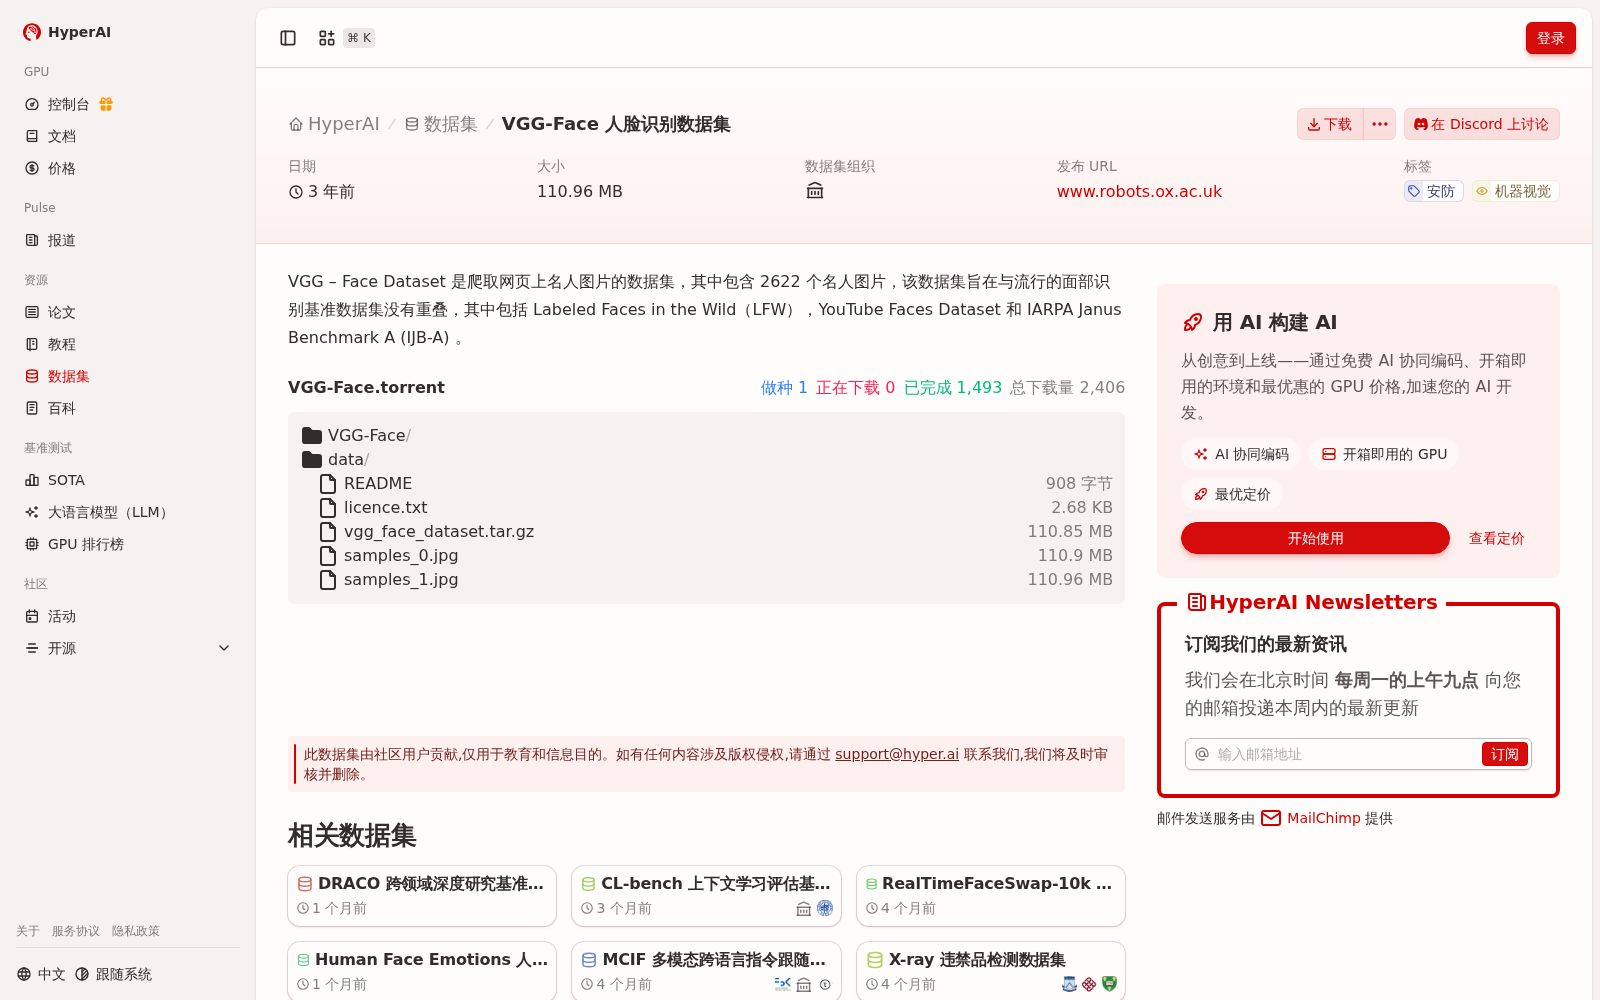Open 文档 in sidebar
The height and width of the screenshot is (1000, 1600).
[x=62, y=136]
